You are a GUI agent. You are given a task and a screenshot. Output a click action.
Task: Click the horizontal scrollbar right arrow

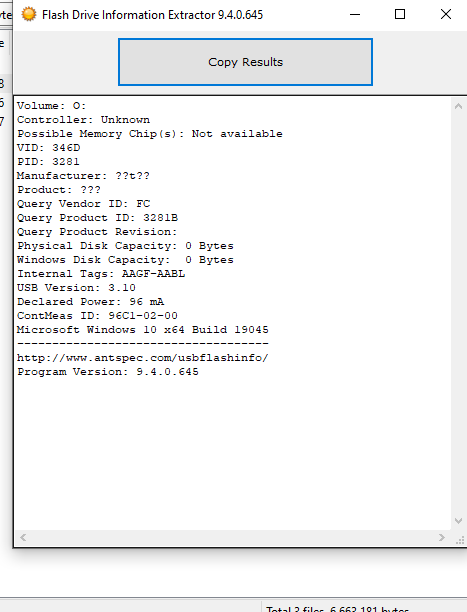(442, 537)
